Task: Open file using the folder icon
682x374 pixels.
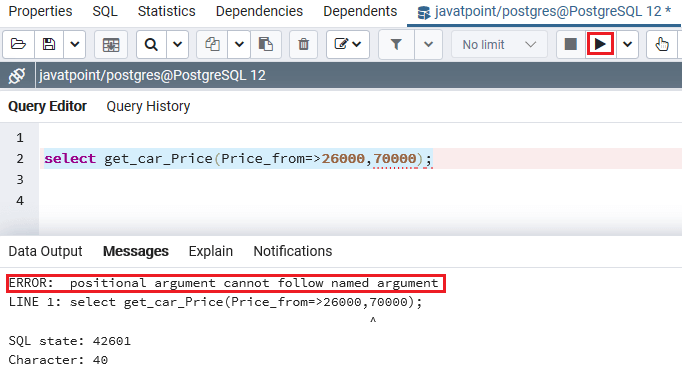Action: [18, 44]
